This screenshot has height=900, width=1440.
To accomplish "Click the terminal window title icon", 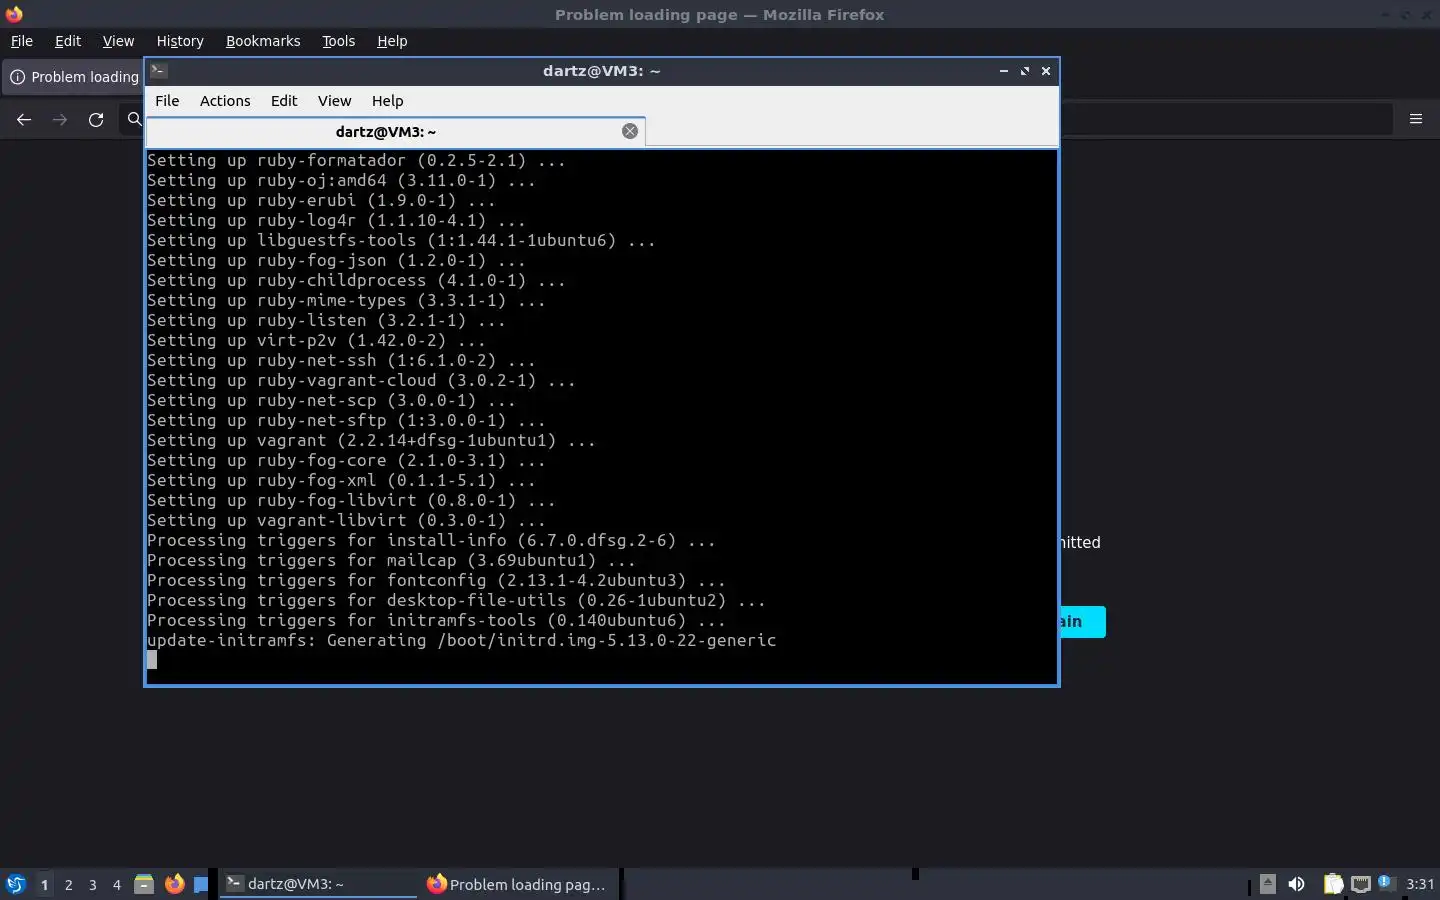I will (x=158, y=71).
